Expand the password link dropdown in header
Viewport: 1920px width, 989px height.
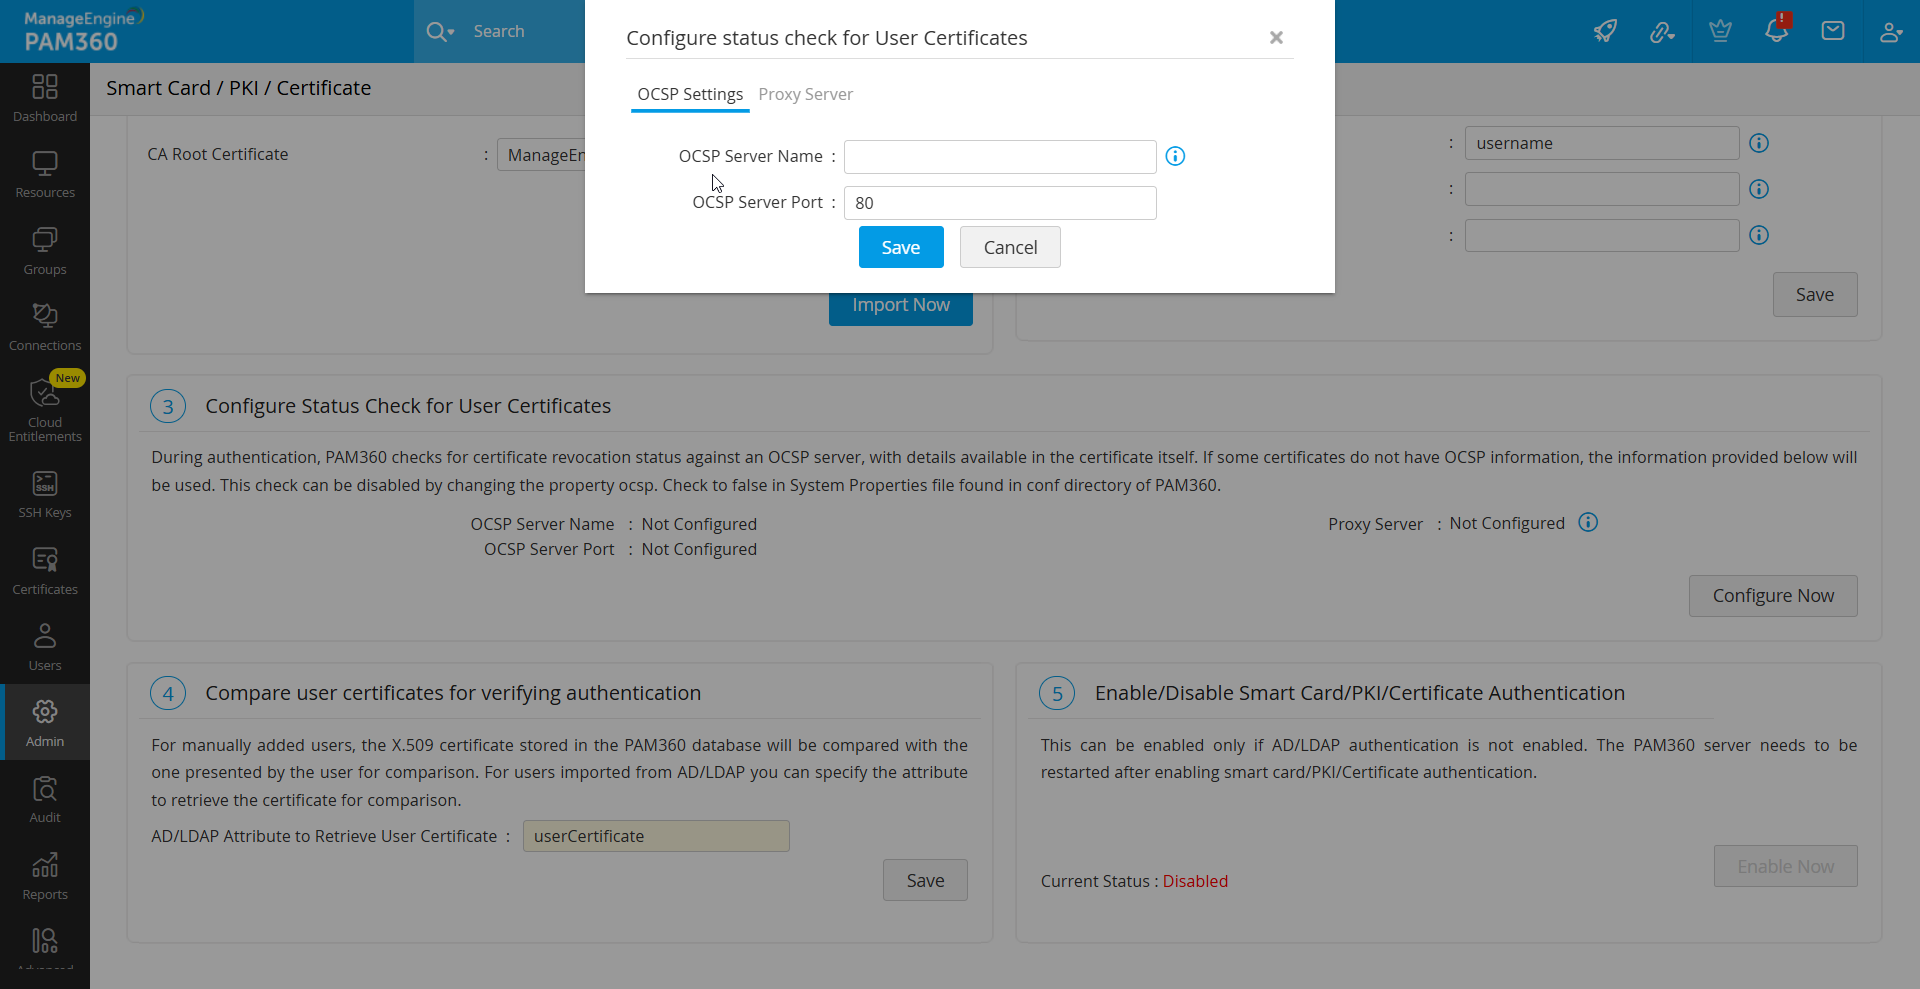pos(1663,31)
